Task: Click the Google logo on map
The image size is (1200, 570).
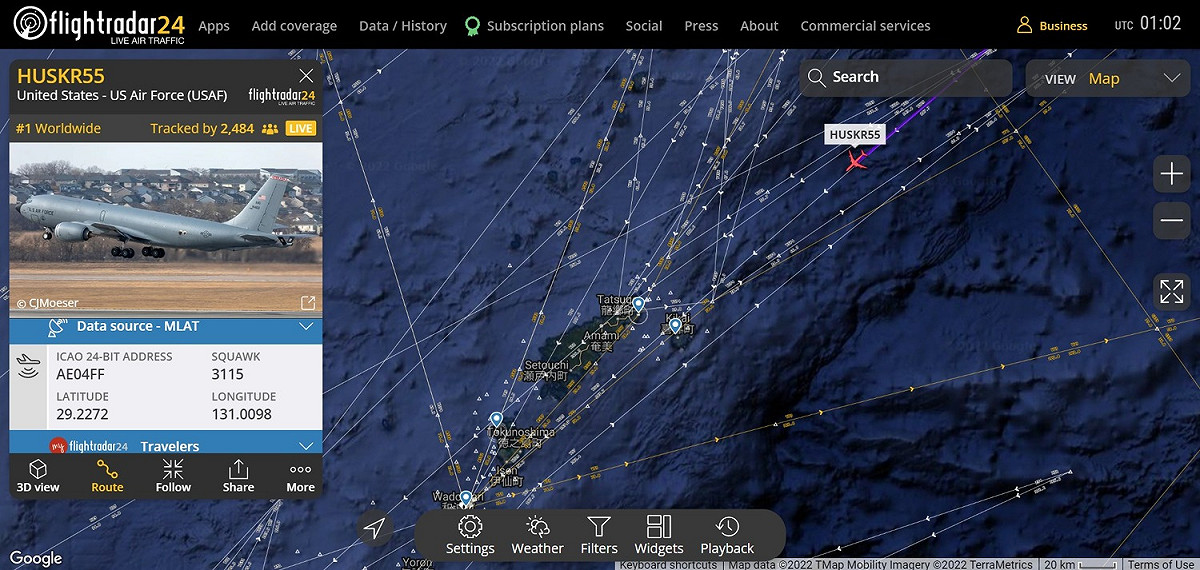Action: [x=35, y=558]
